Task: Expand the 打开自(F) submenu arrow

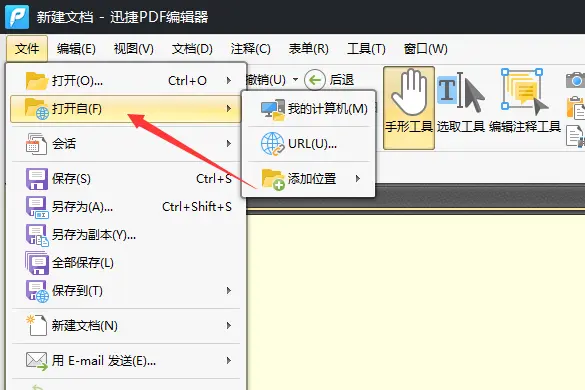Action: pyautogui.click(x=229, y=109)
